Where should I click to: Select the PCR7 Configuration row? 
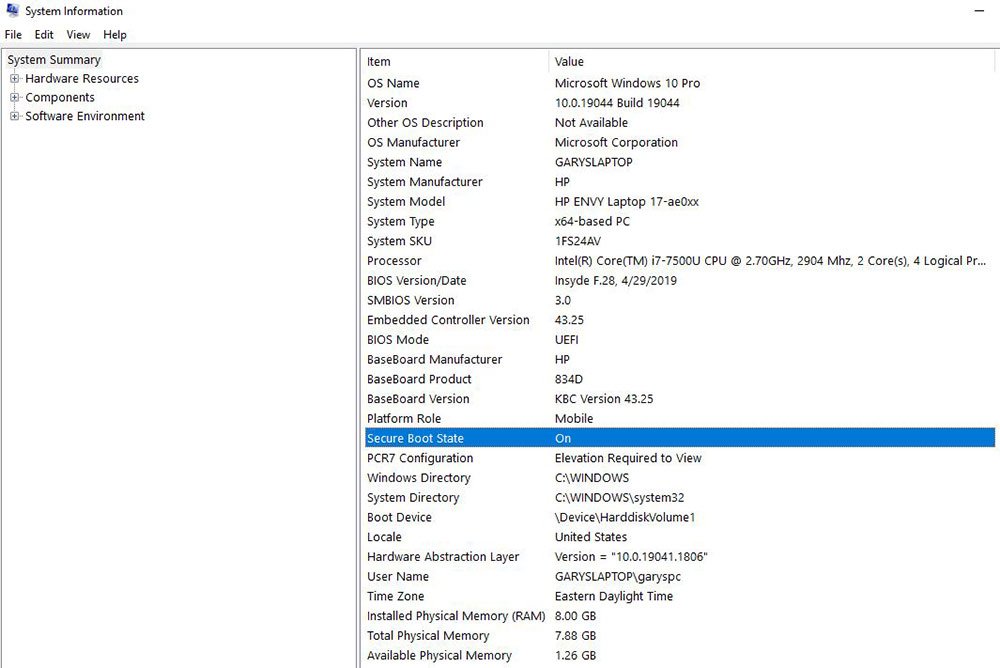pos(420,459)
